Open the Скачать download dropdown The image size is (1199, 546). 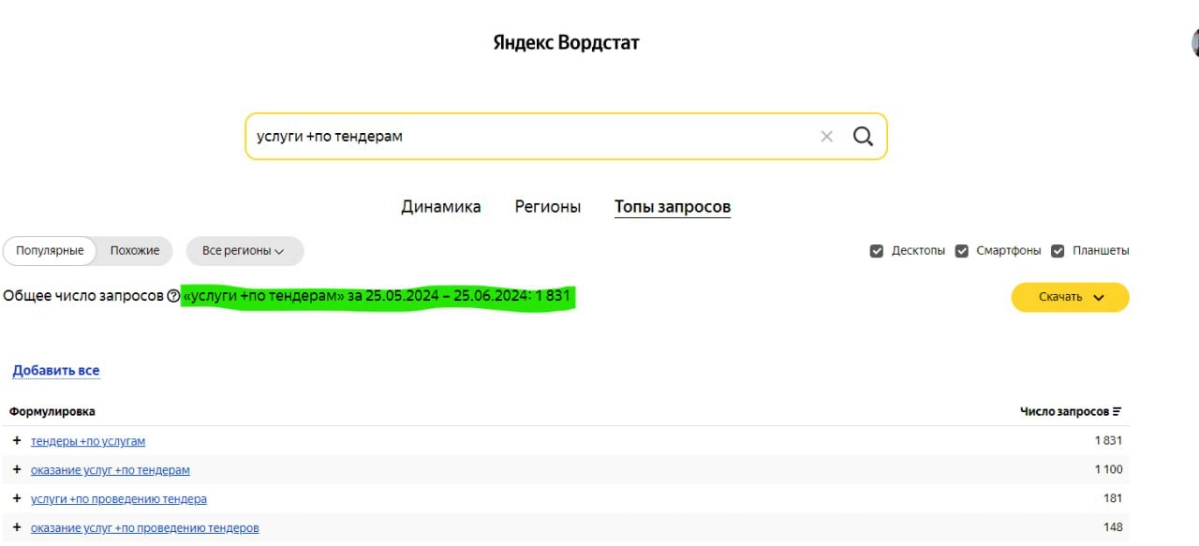pyautogui.click(x=1070, y=297)
